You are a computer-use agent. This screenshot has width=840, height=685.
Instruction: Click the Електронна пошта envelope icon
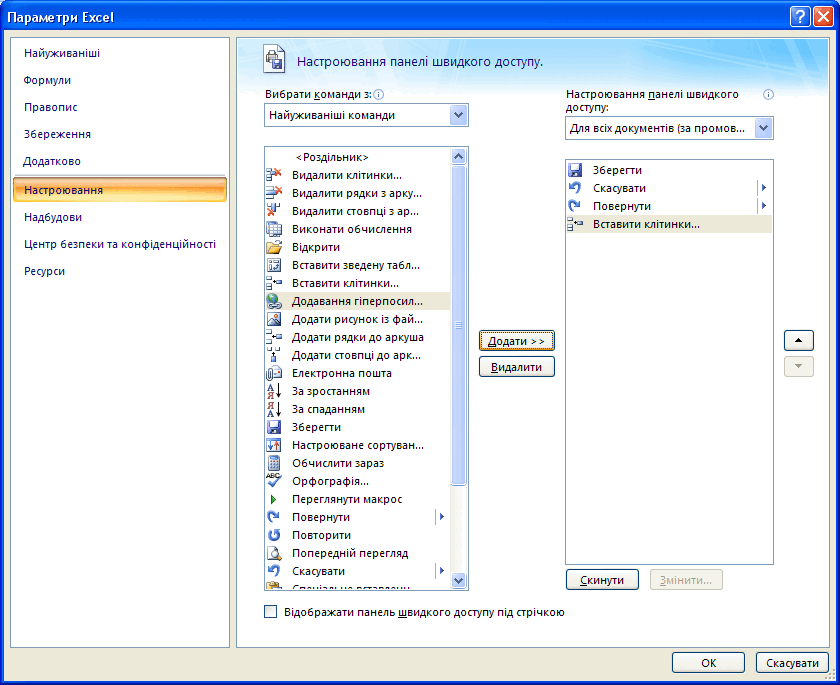(274, 373)
